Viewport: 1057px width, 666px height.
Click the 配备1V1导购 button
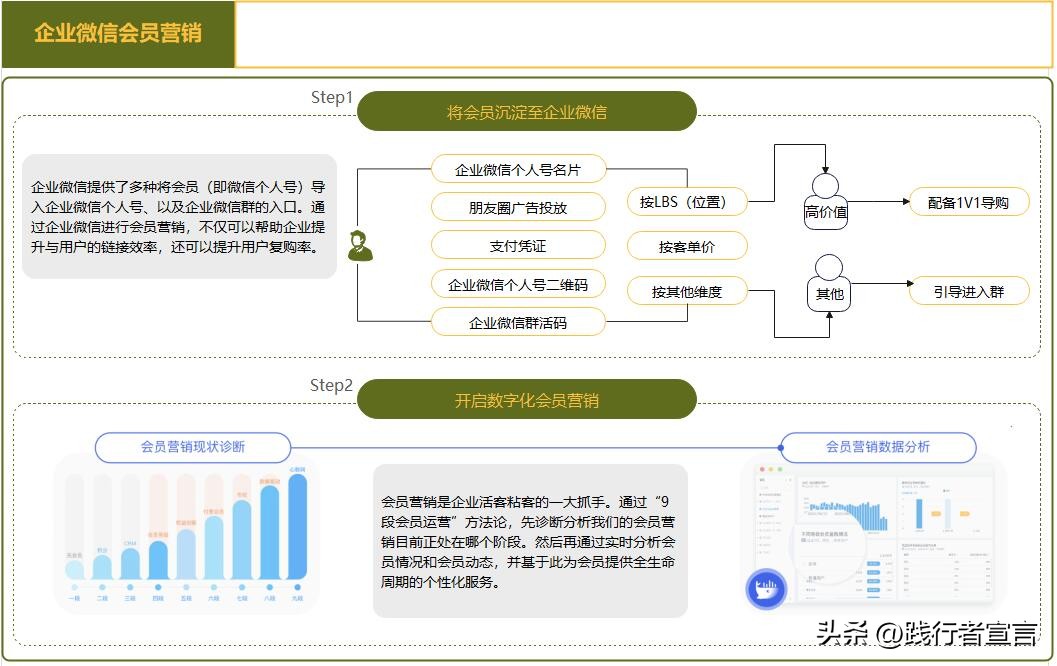coord(969,201)
